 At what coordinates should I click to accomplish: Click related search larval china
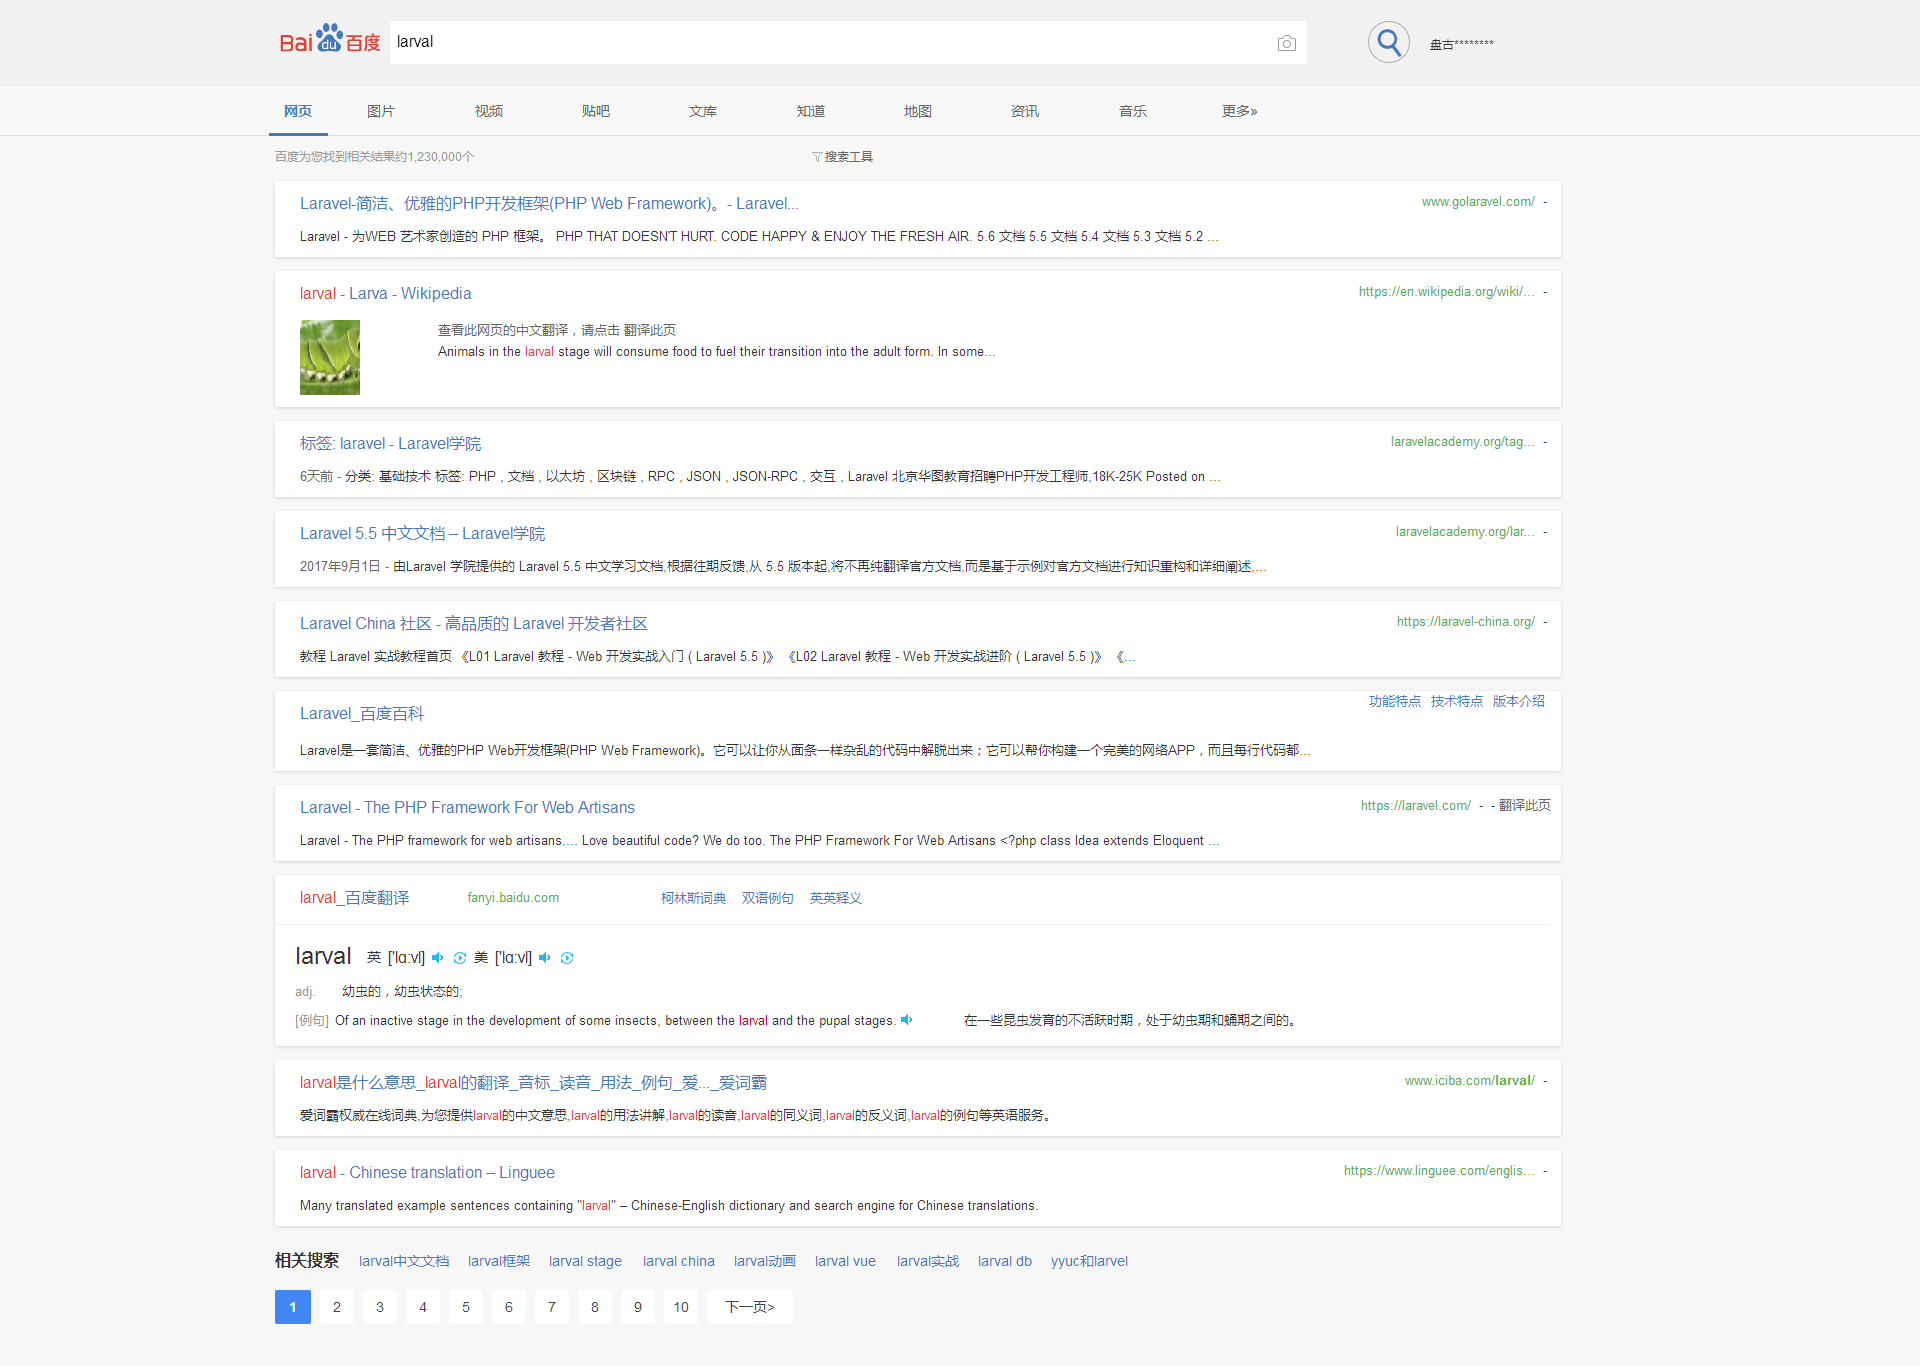[x=678, y=1261]
